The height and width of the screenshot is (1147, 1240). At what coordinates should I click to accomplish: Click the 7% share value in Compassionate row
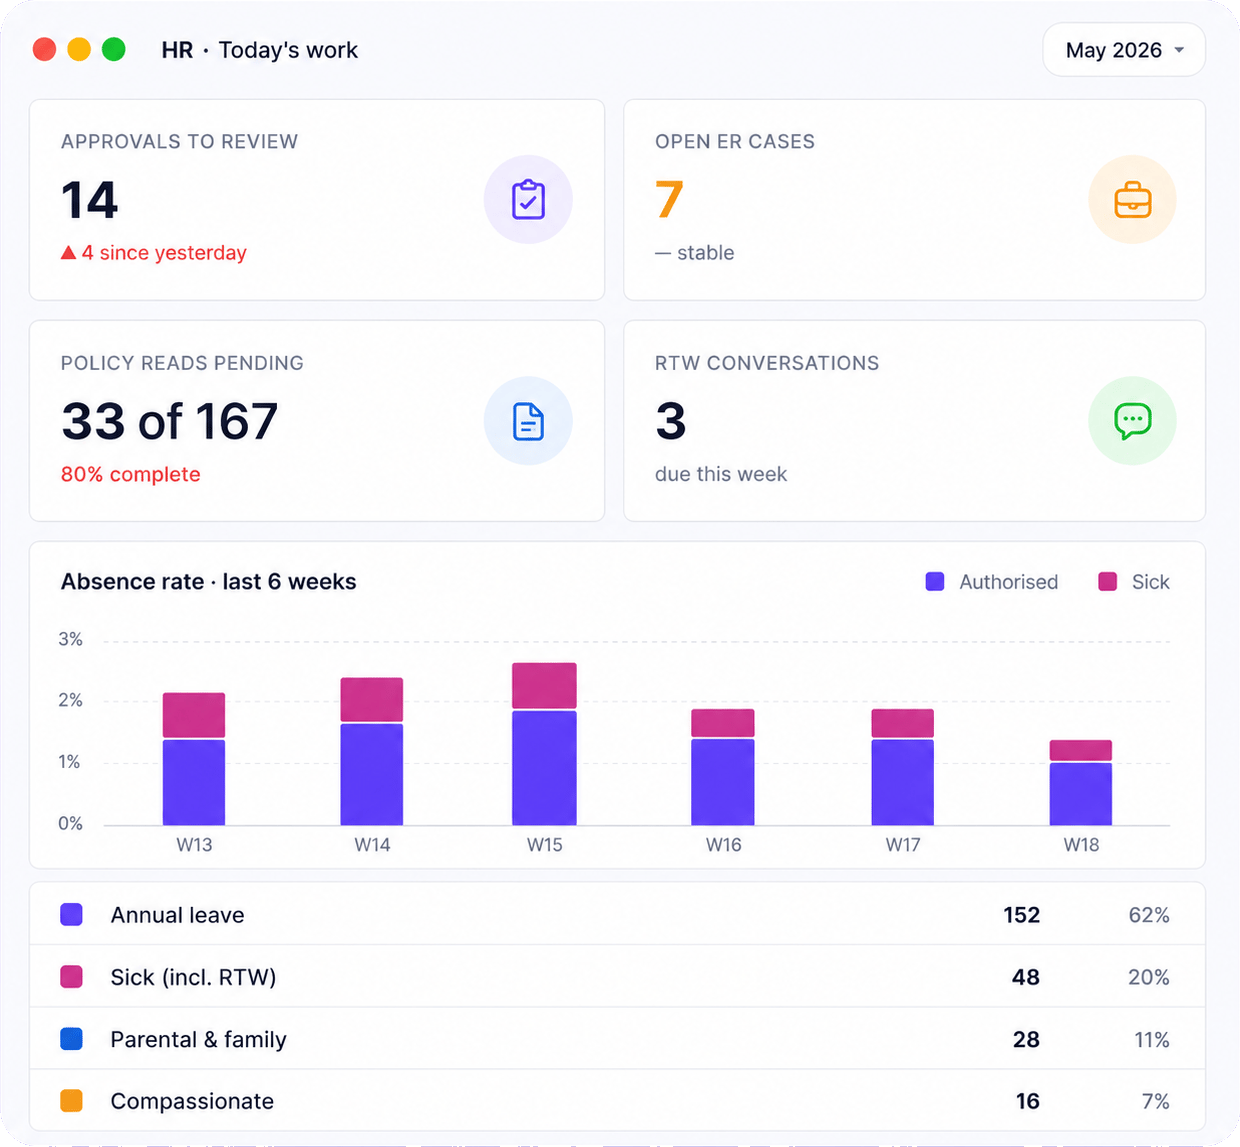[1156, 1101]
